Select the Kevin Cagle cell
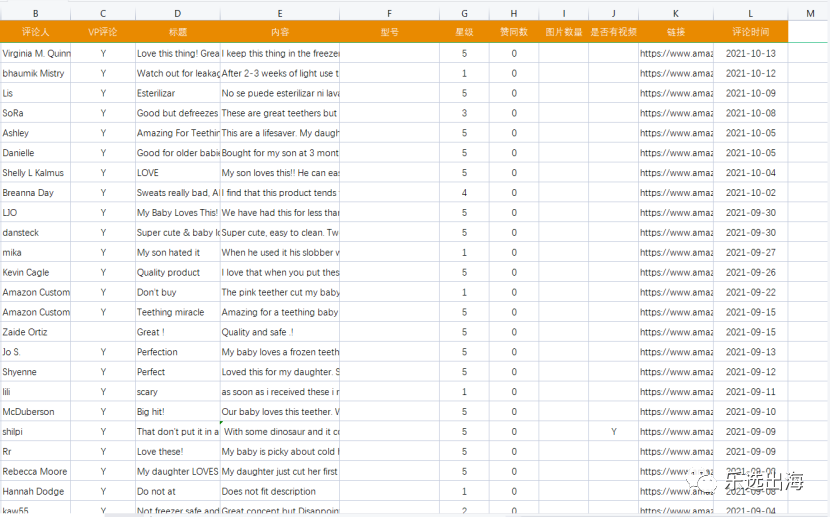The width and height of the screenshot is (830, 517). 35,272
